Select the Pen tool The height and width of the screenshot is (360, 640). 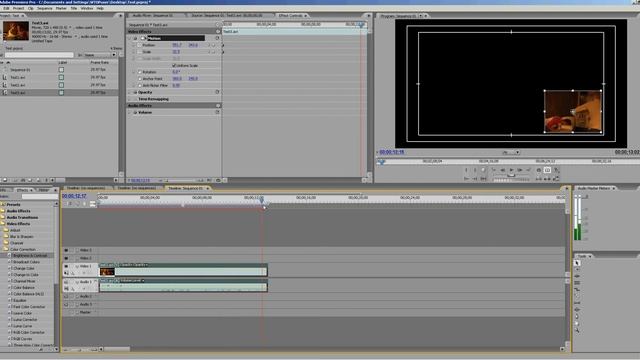click(x=577, y=316)
